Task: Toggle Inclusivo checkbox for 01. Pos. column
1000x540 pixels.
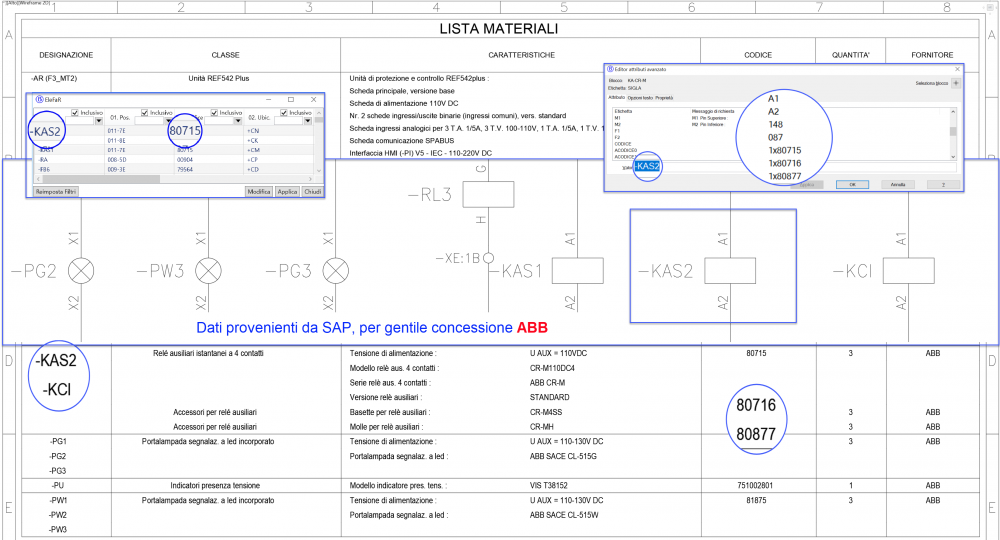Action: (145, 113)
